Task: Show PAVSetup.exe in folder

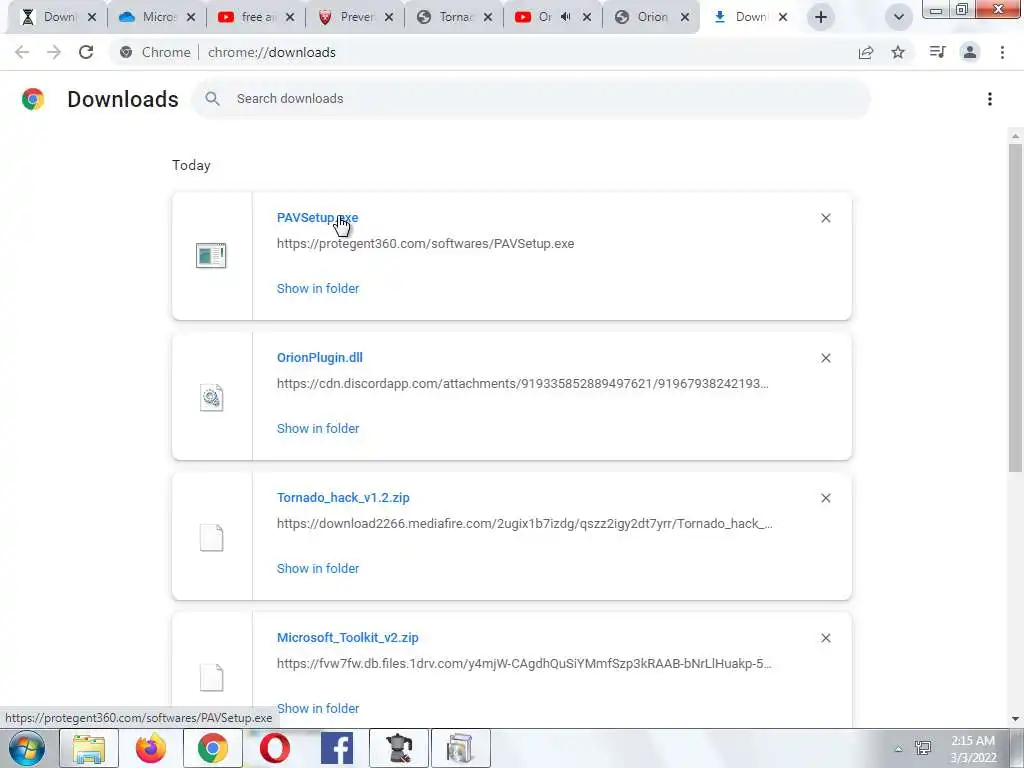Action: tap(317, 289)
